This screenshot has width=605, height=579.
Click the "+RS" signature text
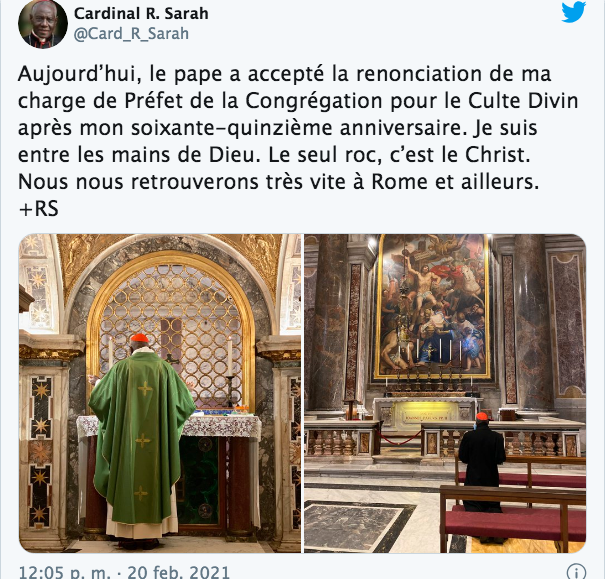point(38,209)
